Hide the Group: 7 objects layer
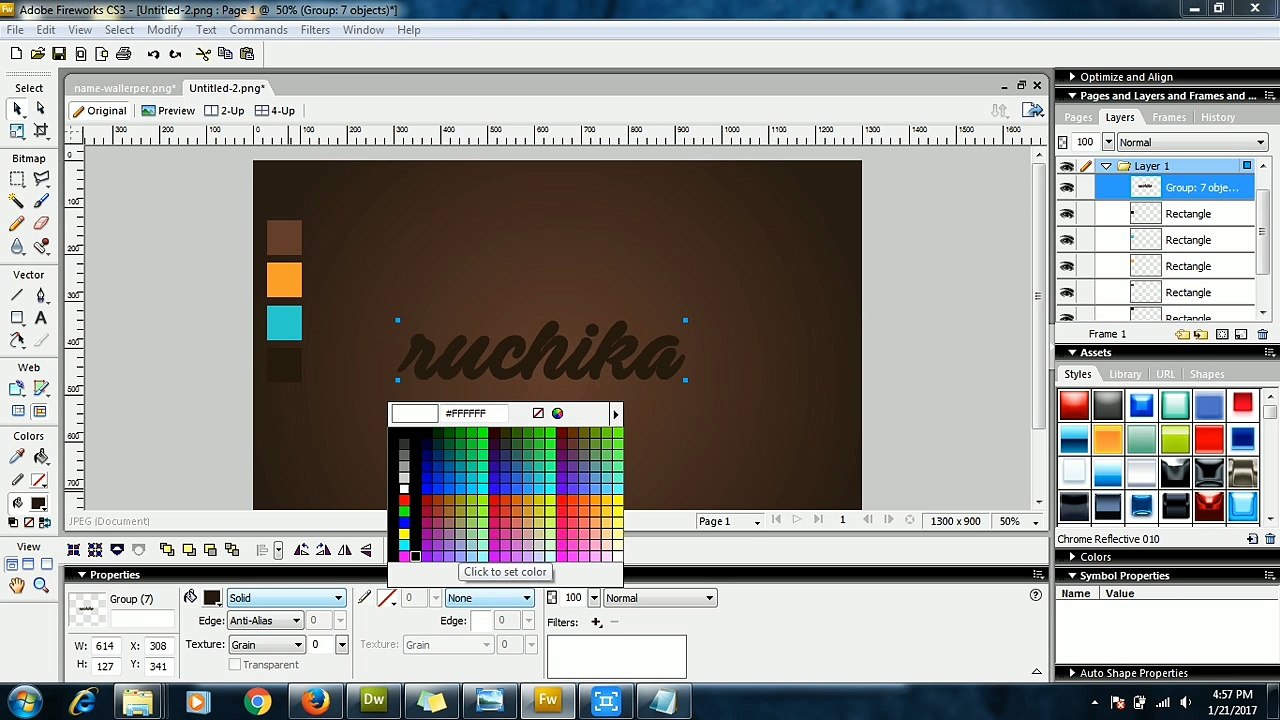This screenshot has width=1280, height=720. pyautogui.click(x=1067, y=188)
